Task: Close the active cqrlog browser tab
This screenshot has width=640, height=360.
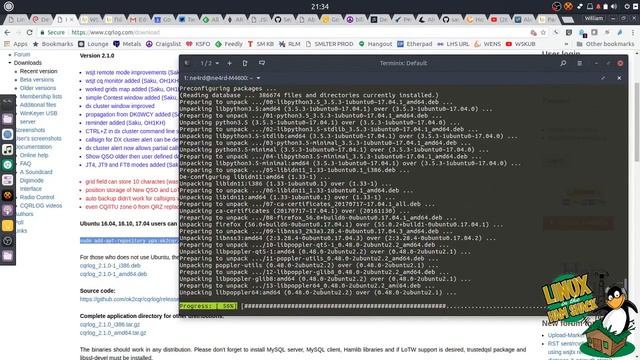Action: tap(71, 19)
